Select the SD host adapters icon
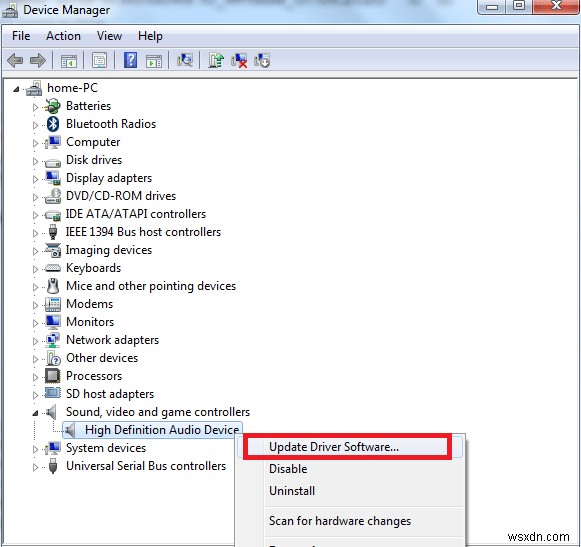The width and height of the screenshot is (581, 547). [x=53, y=393]
